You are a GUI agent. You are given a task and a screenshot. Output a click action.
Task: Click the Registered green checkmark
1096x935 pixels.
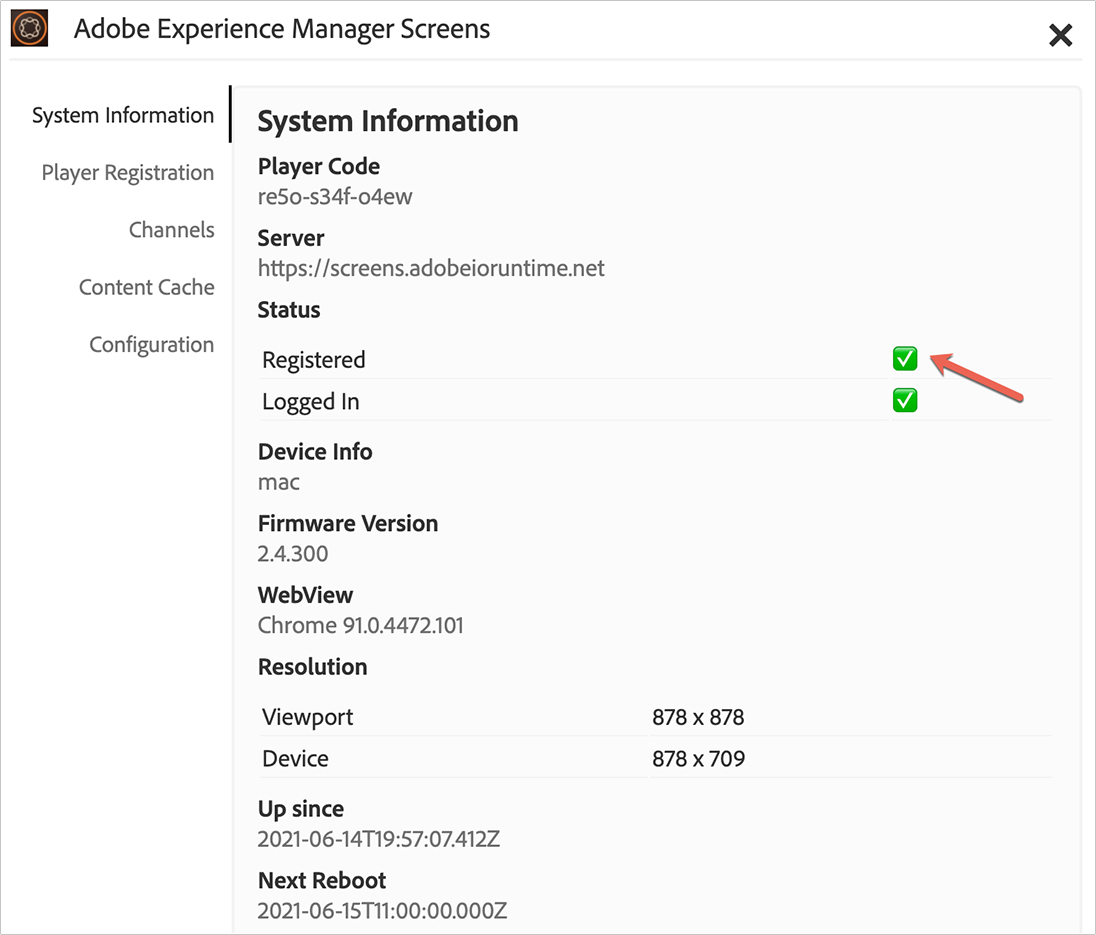(905, 359)
